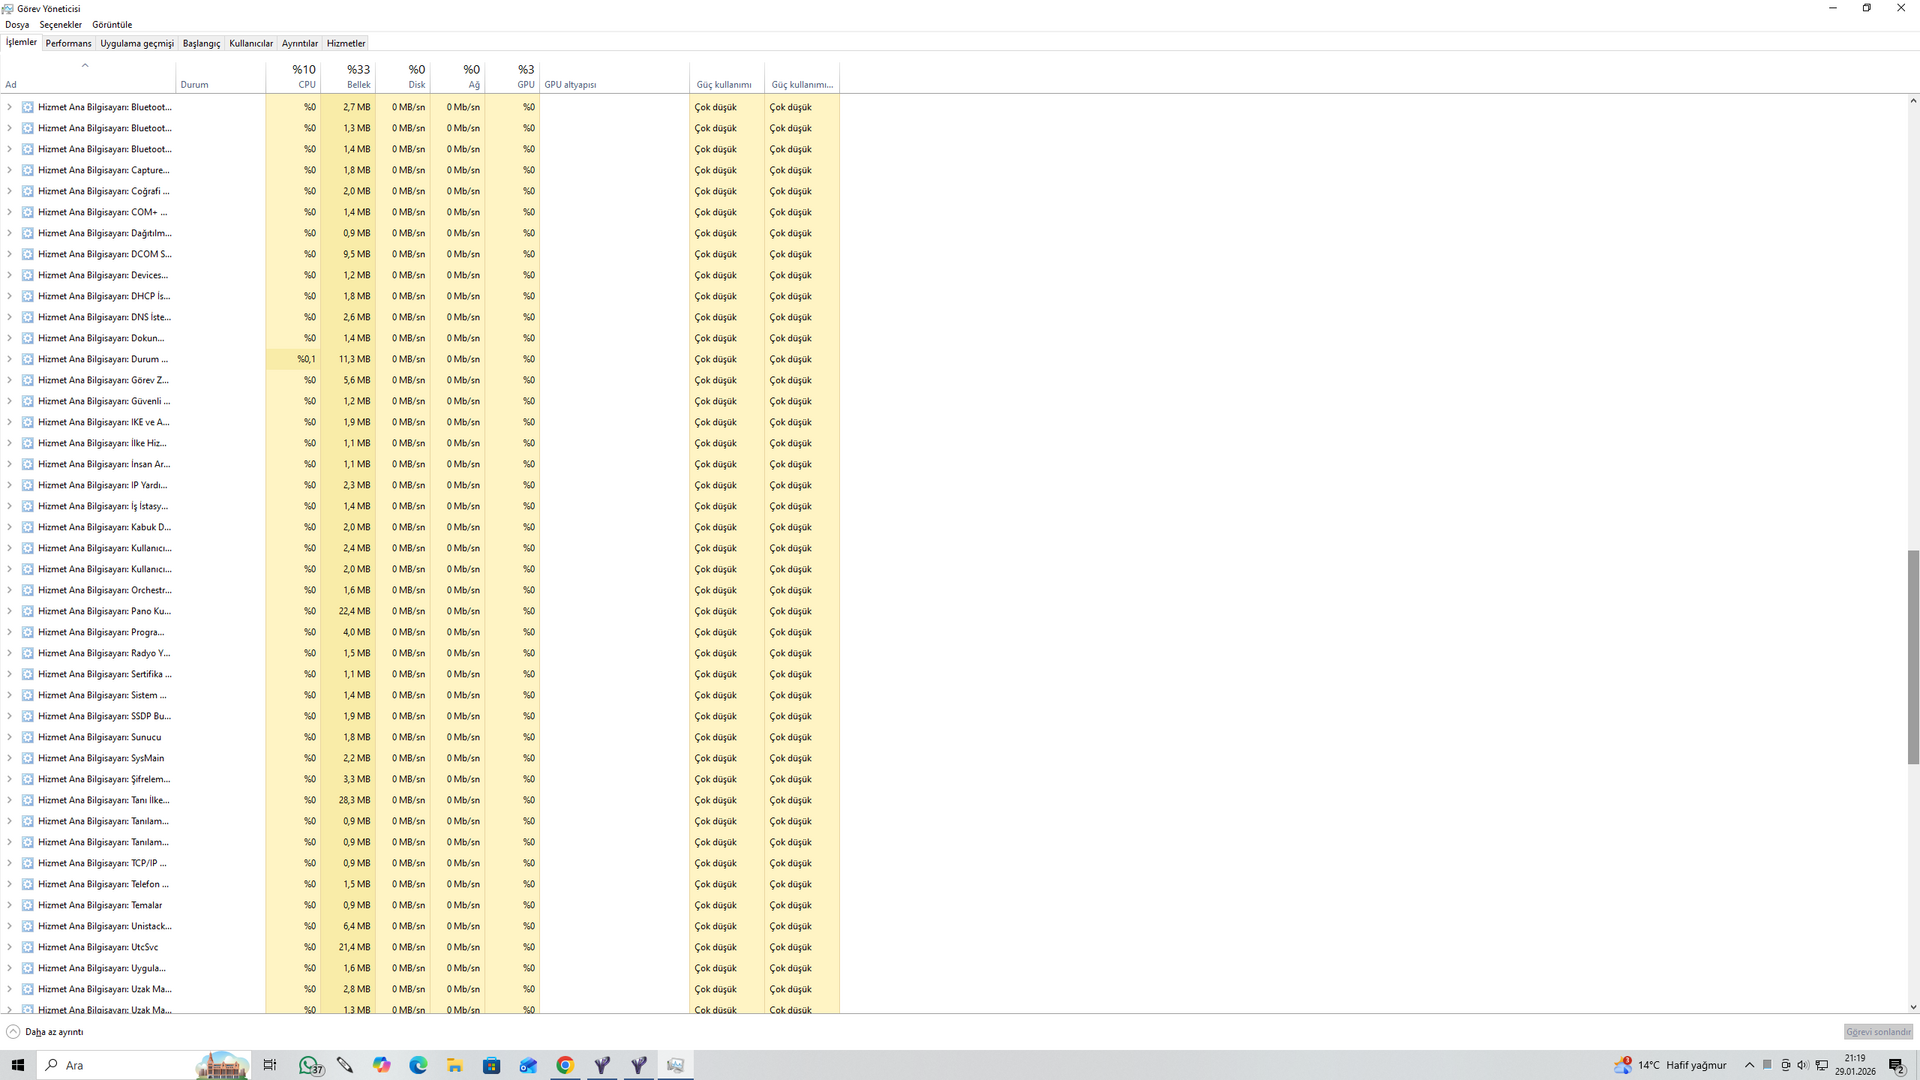Open Google Chrome from the taskbar
The height and width of the screenshot is (1080, 1920).
point(565,1065)
